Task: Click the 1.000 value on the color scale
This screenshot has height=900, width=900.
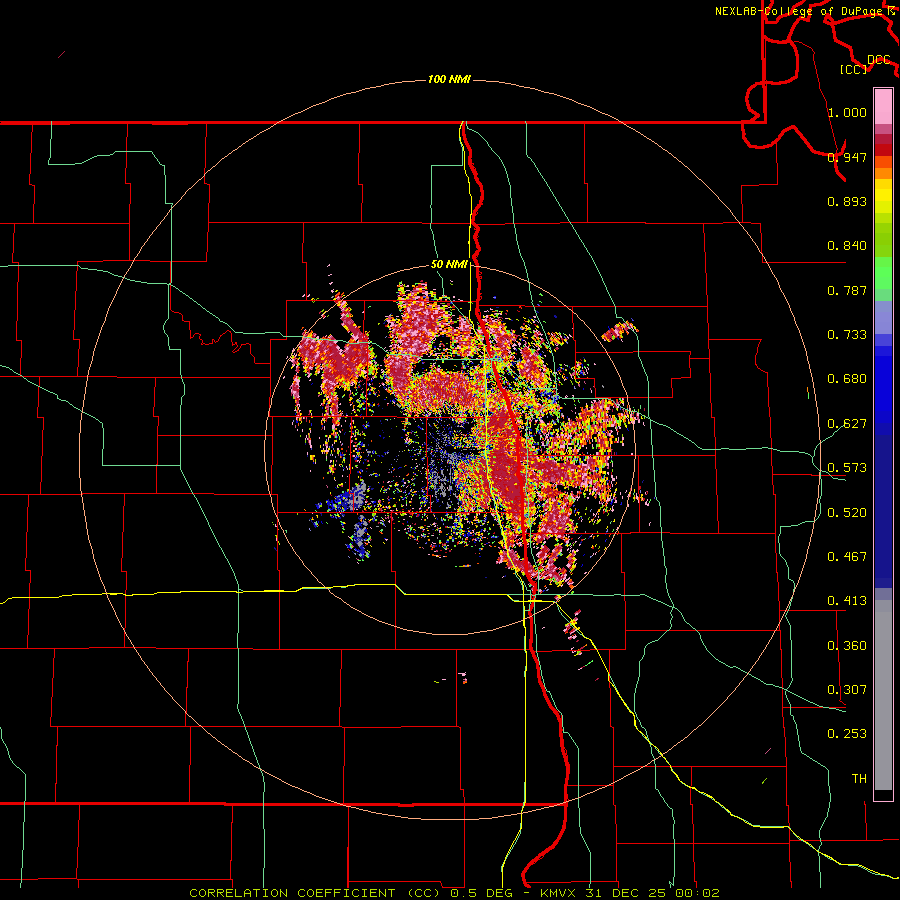Action: point(847,112)
